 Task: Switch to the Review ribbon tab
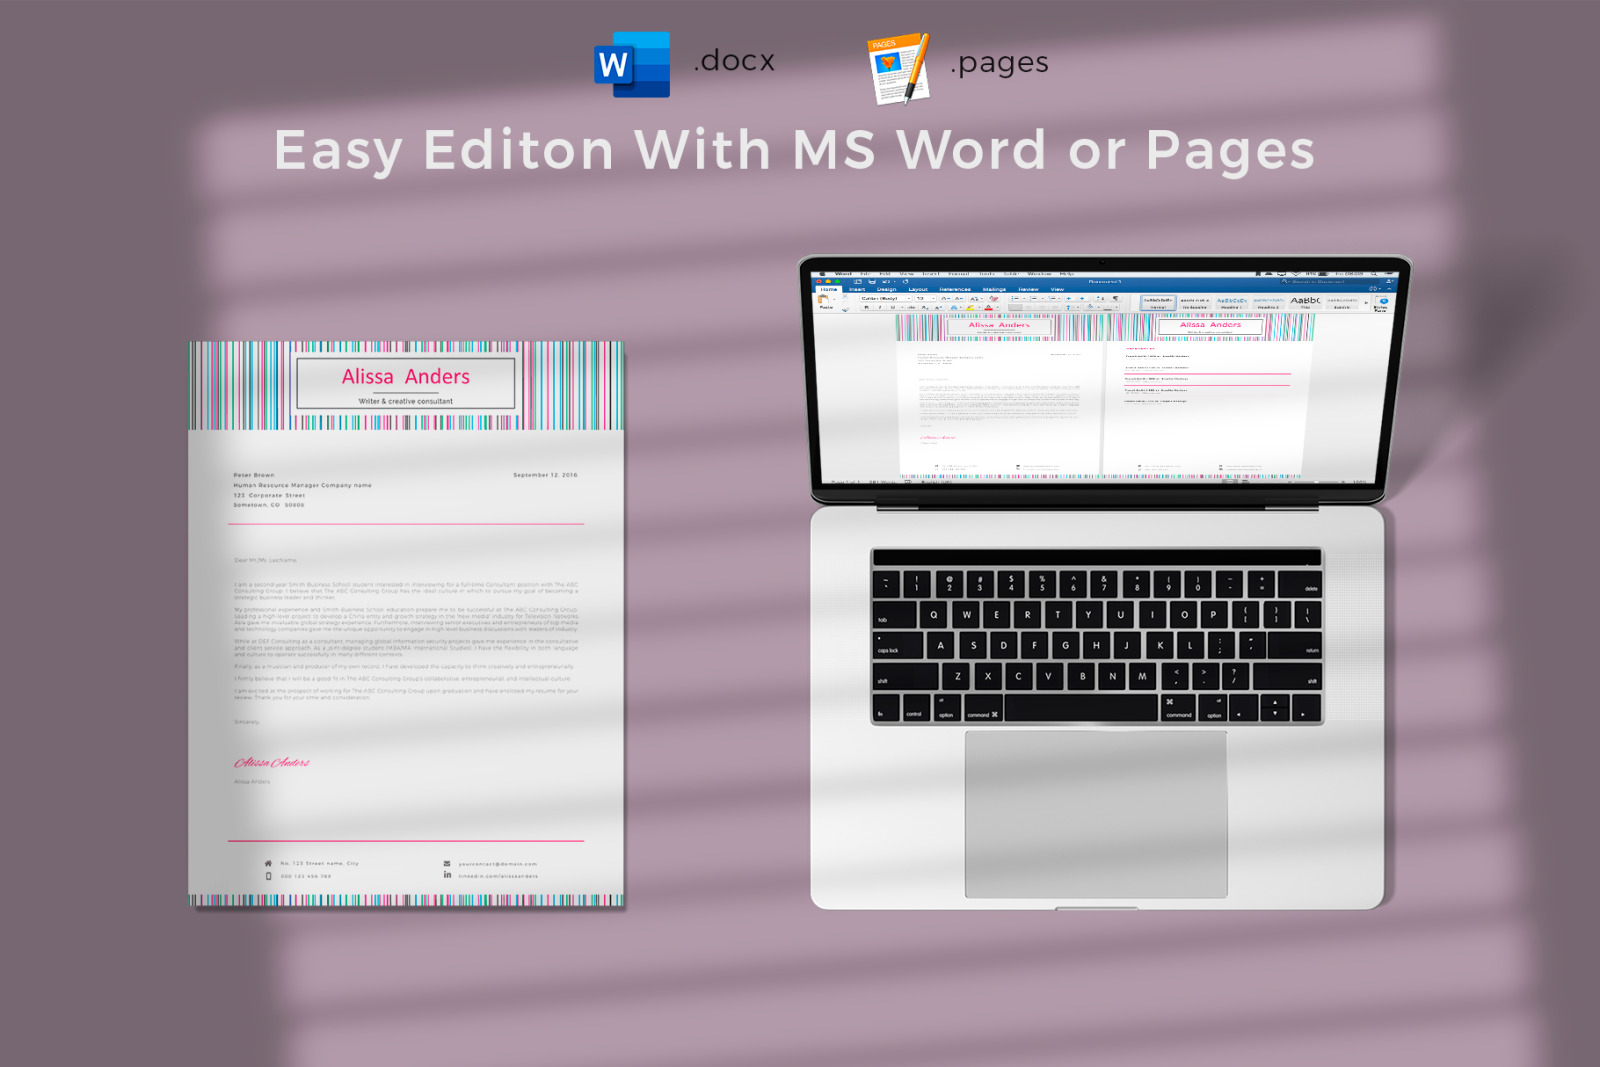tap(1028, 289)
